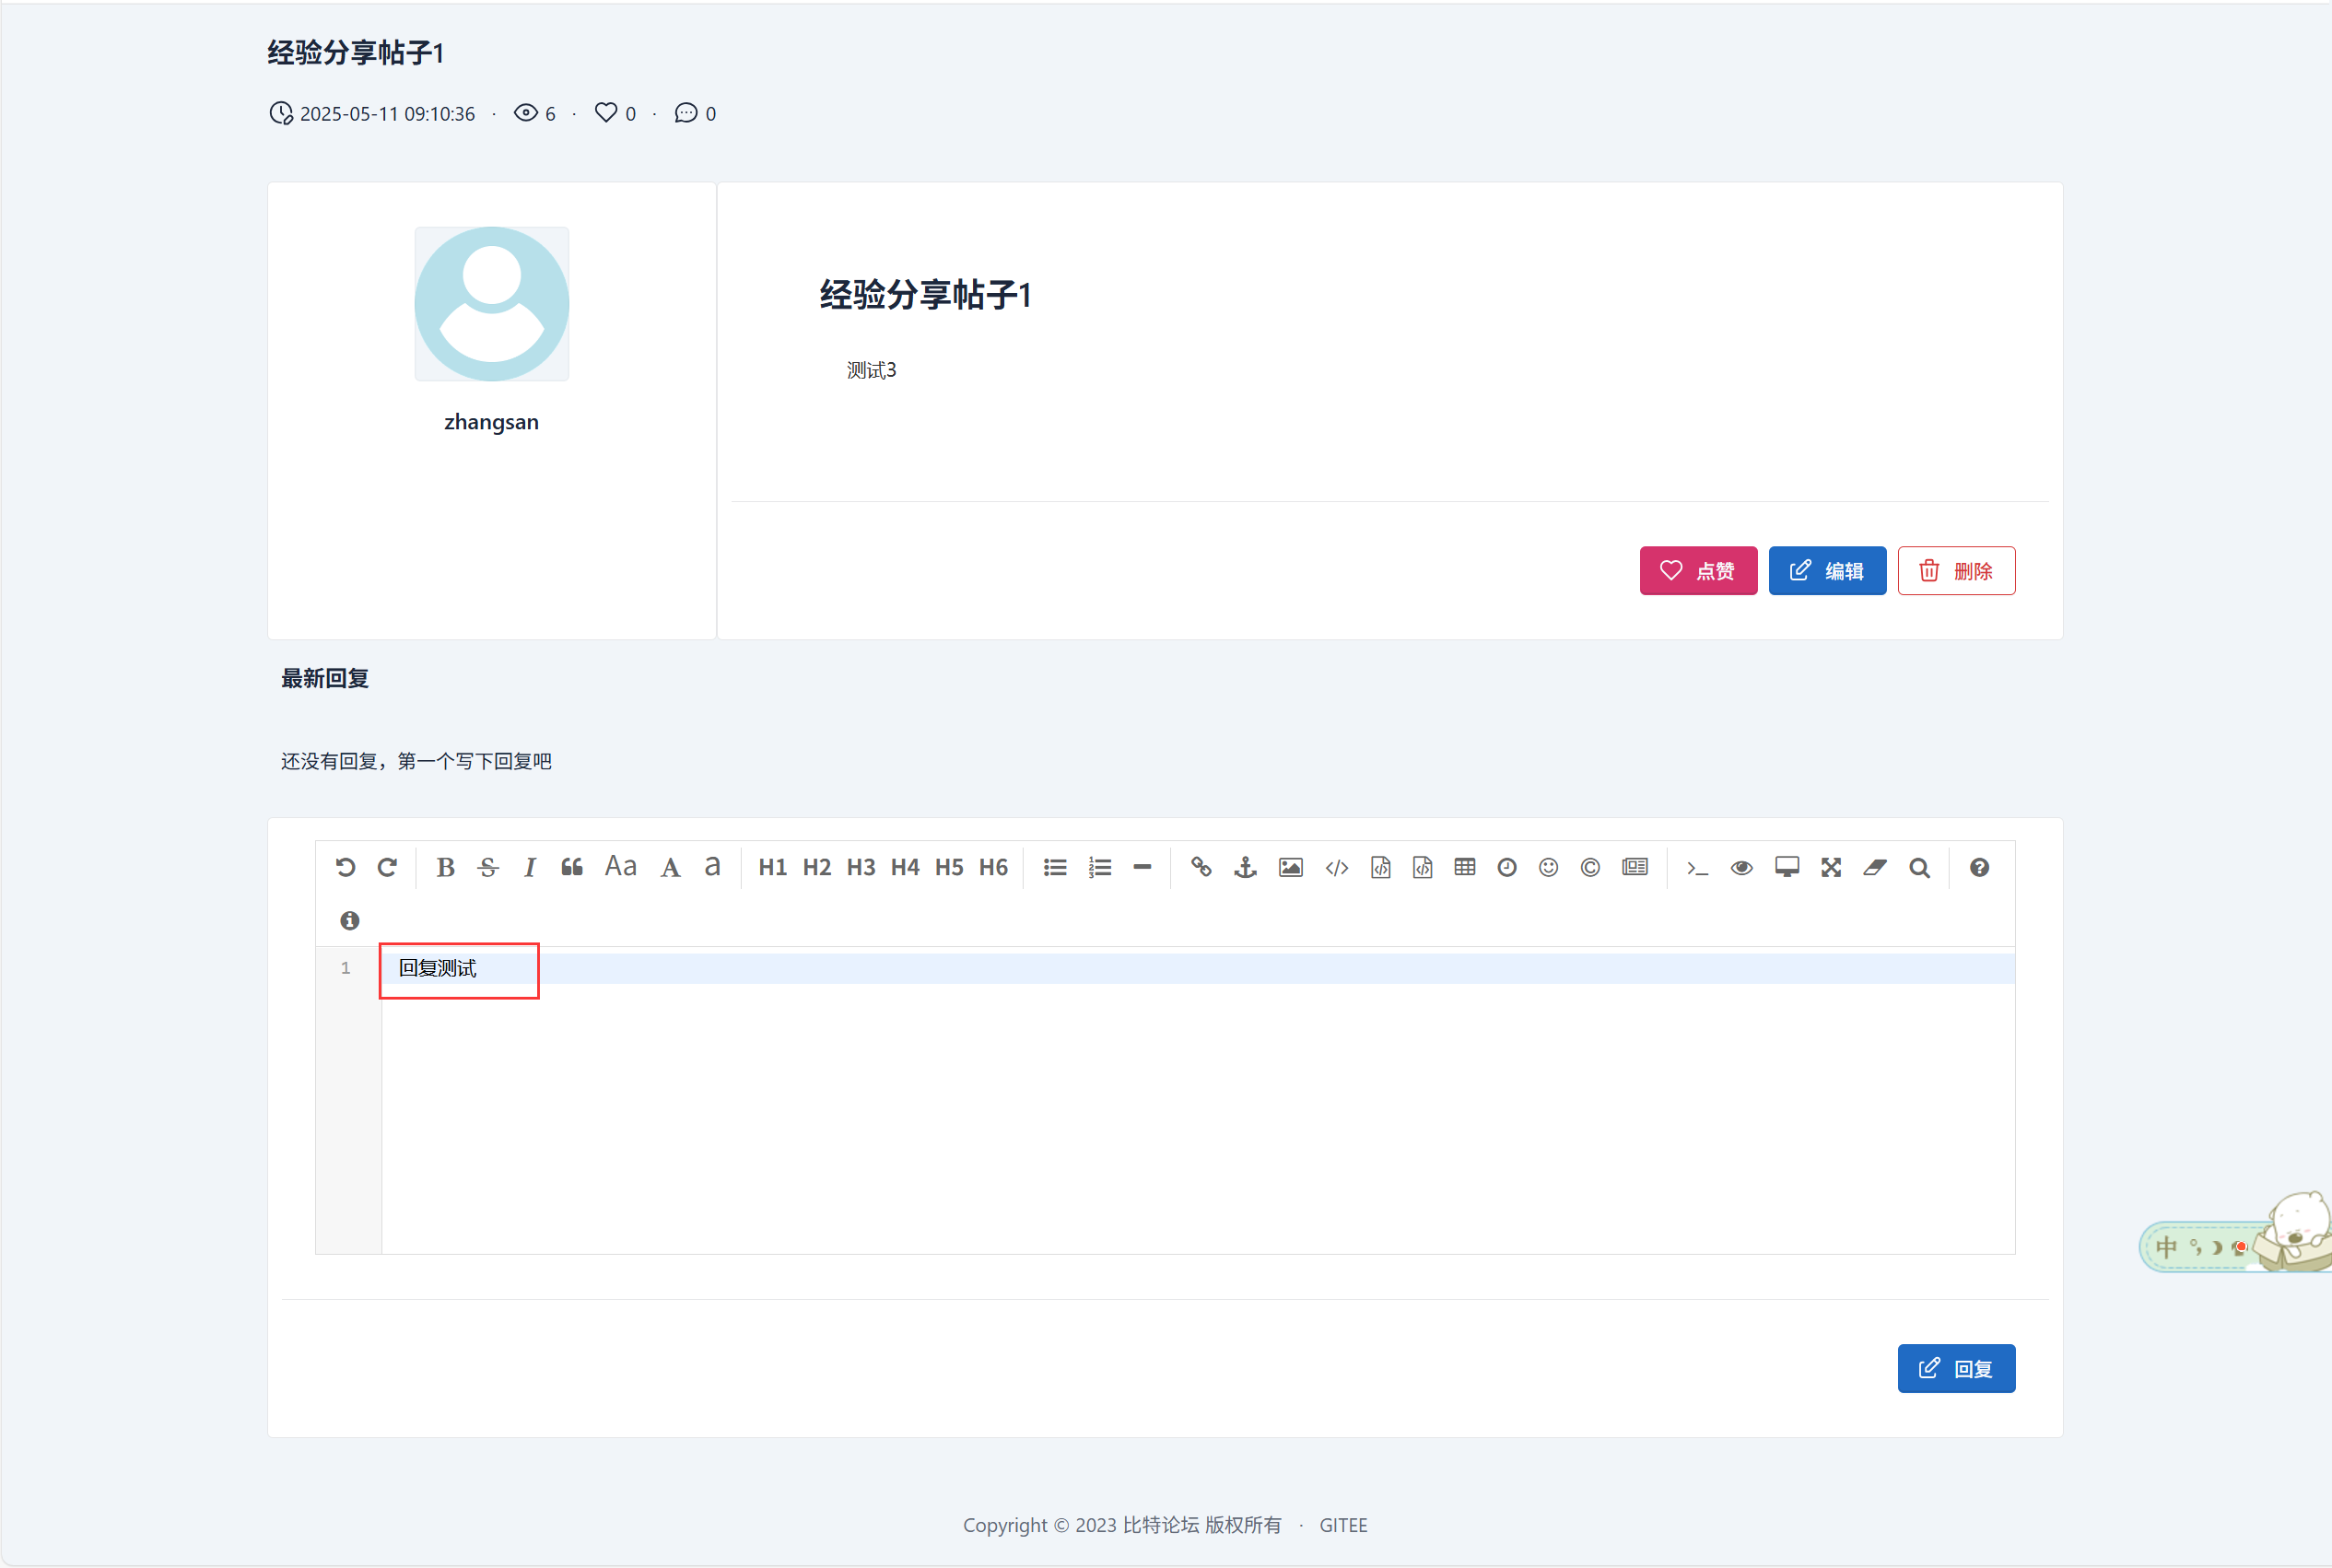Screen dimensions: 2332x1568
Task: Toggle fullscreen editor mode
Action: pos(1831,867)
